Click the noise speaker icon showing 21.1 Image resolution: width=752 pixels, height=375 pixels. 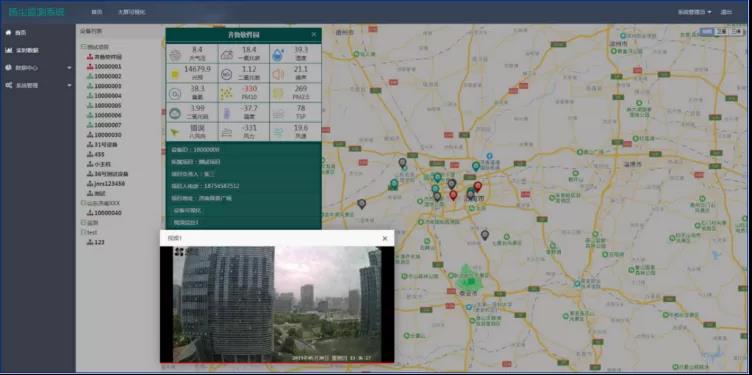pos(279,74)
